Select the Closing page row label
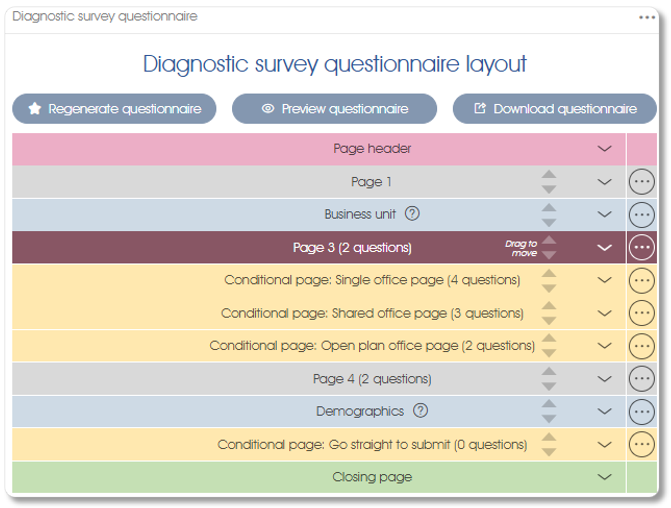 point(372,477)
